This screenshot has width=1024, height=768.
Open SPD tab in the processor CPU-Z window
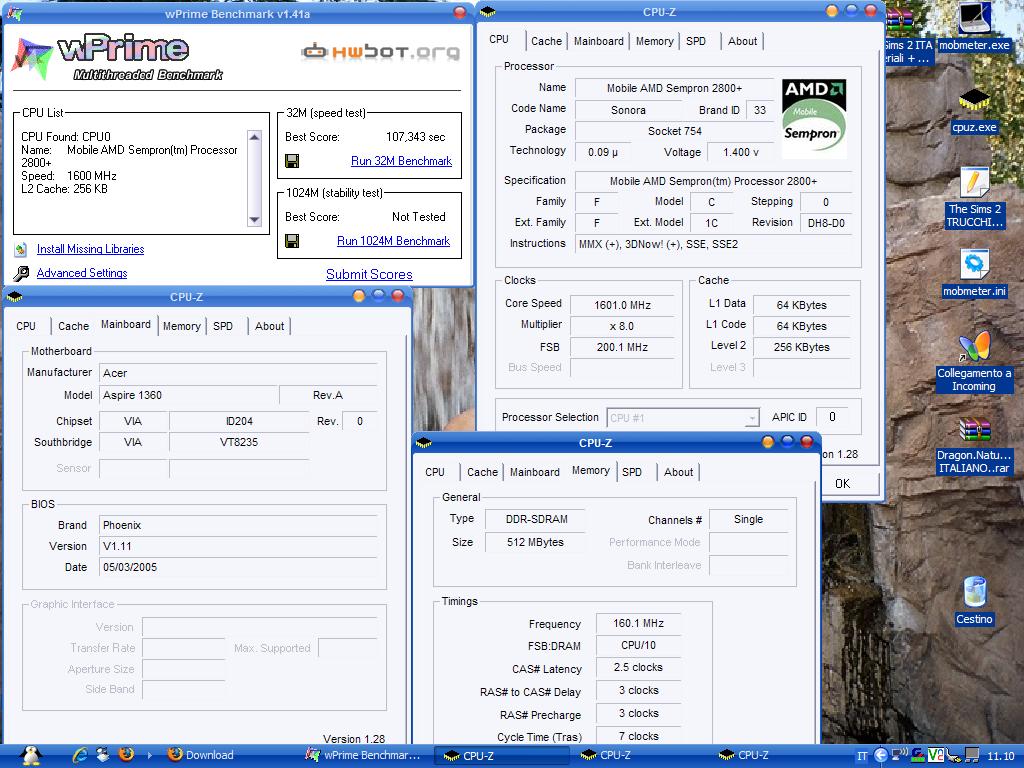(696, 41)
